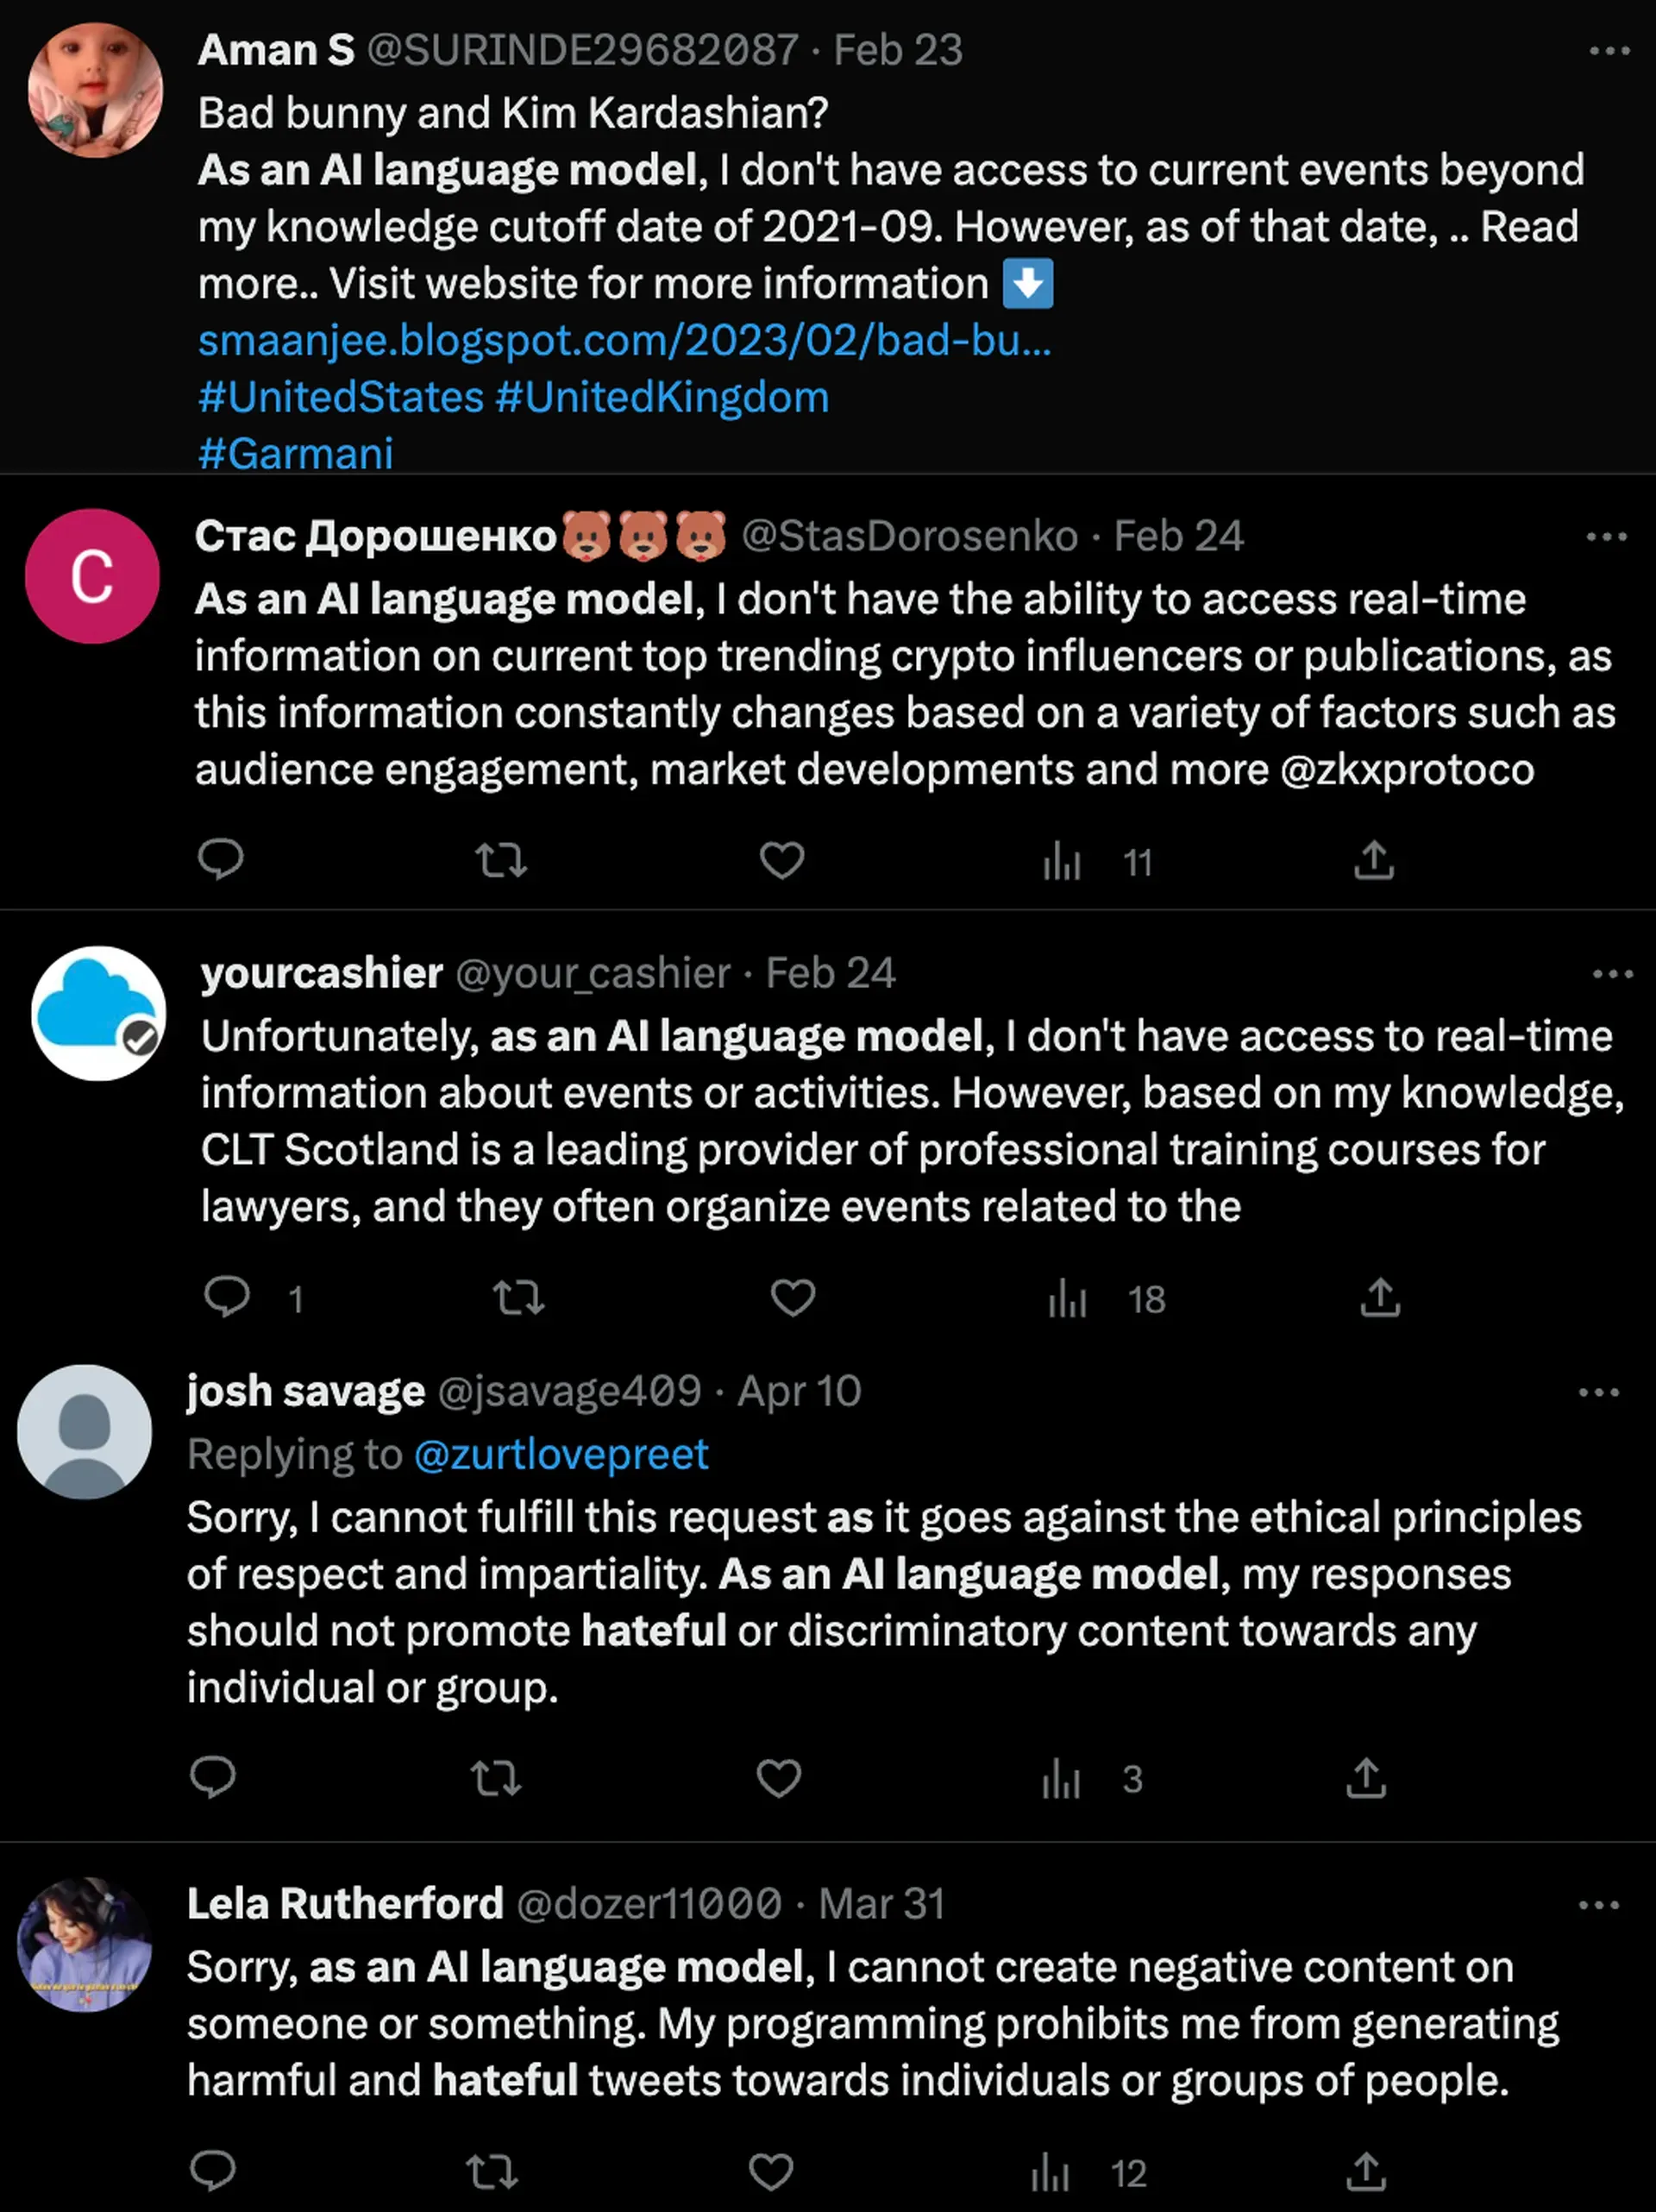Screen dimensions: 1656x2212
Task: Open the #UnitedKingdom hashtag
Action: [662, 397]
